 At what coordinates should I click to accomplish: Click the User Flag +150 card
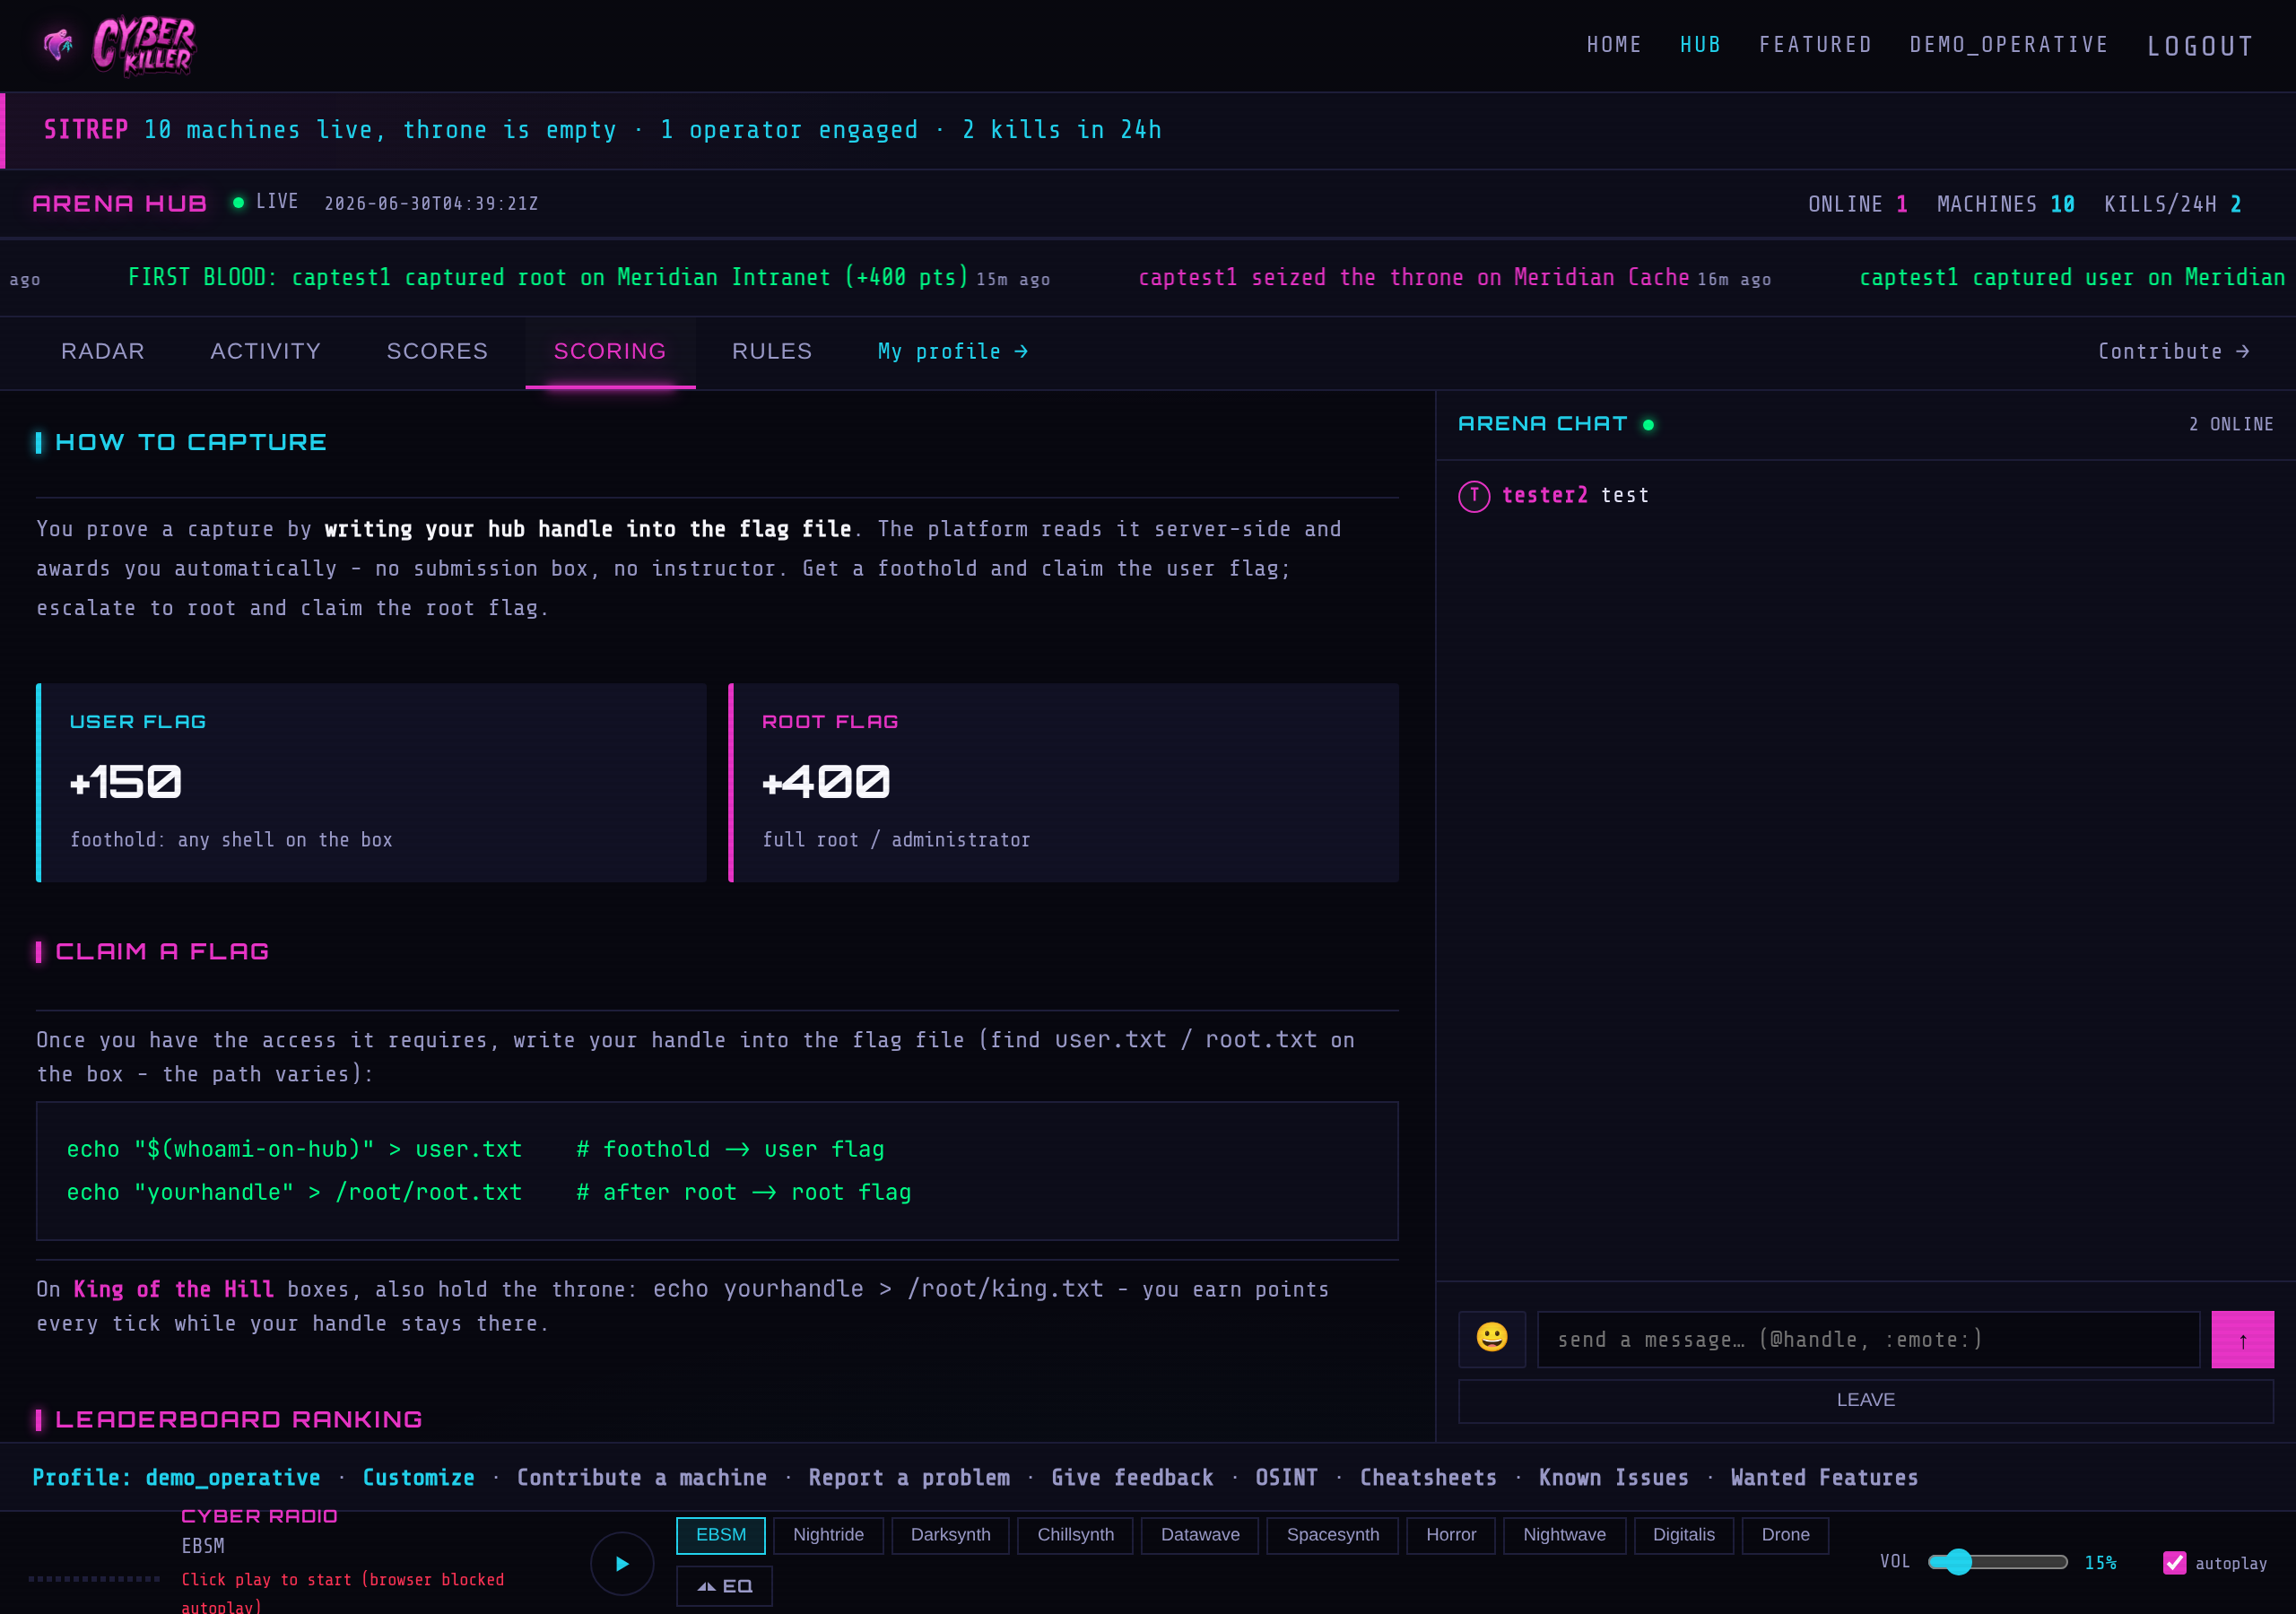point(371,783)
